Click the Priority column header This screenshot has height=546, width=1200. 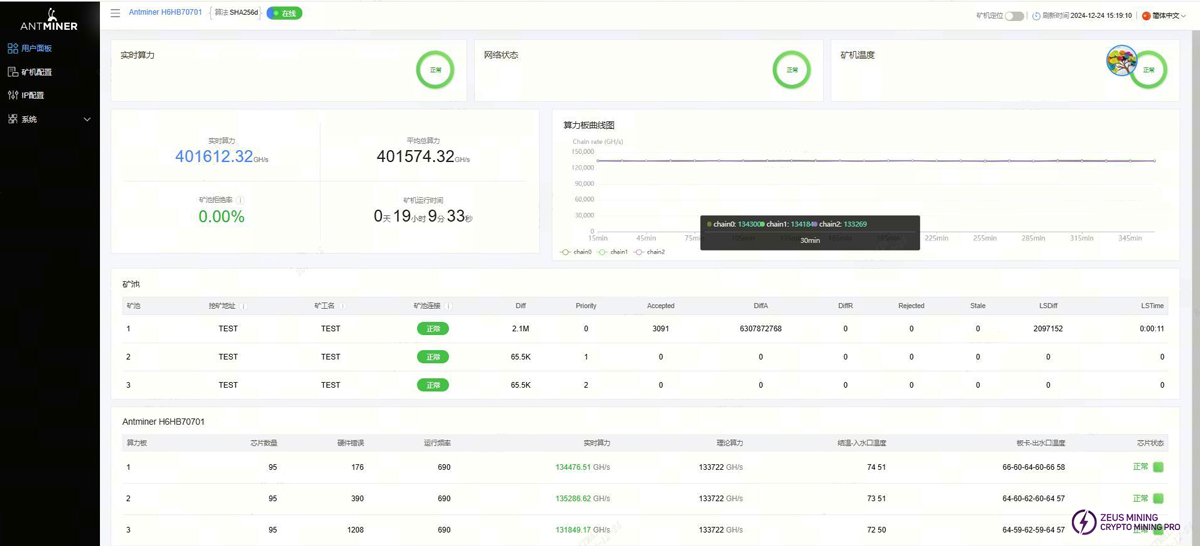click(x=586, y=306)
